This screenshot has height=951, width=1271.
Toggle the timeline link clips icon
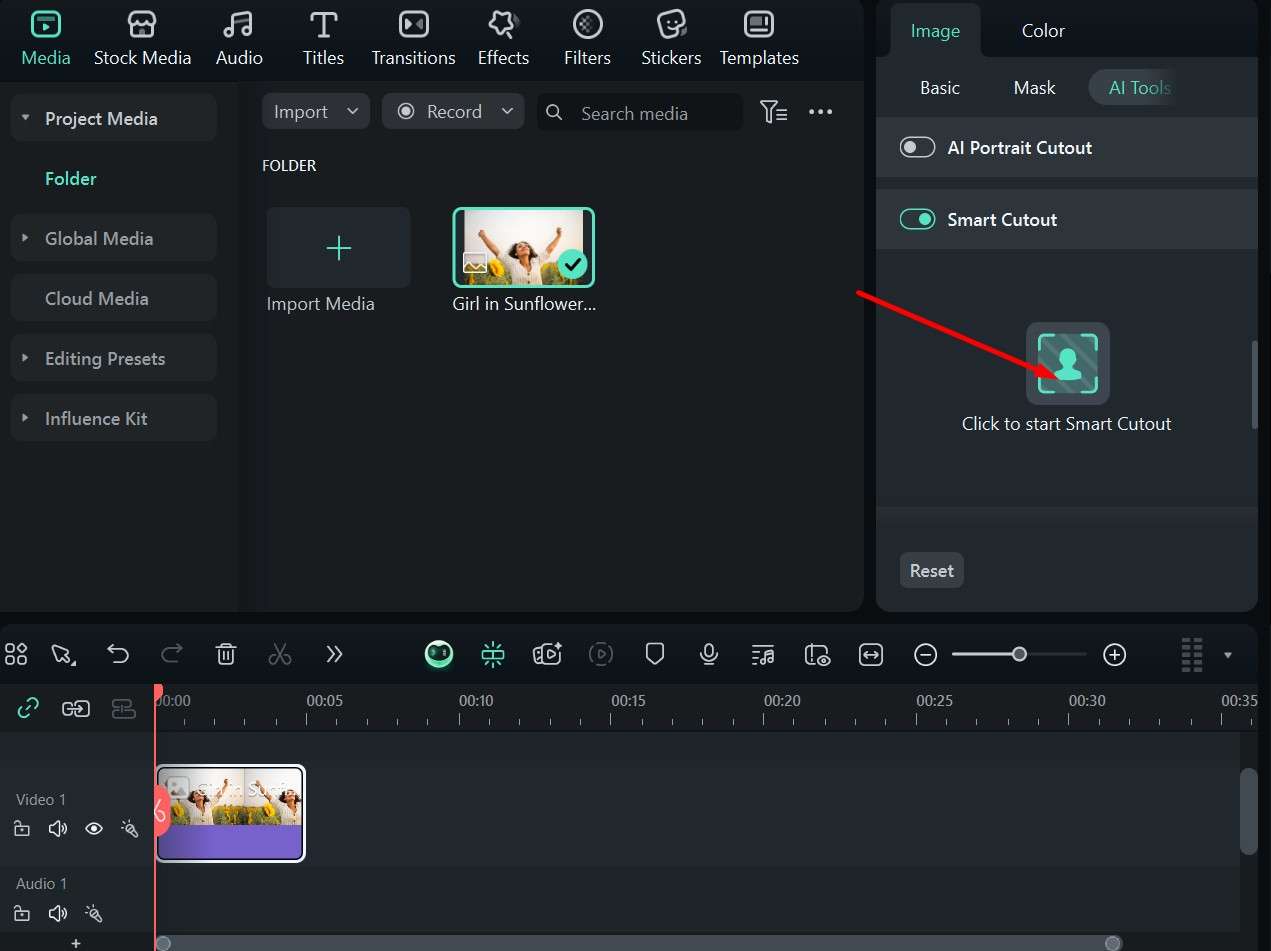pos(29,708)
